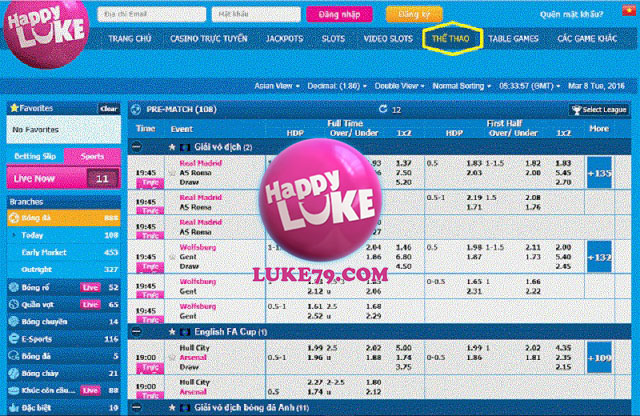The image size is (640, 416).
Task: Open the Double View dropdown
Action: (x=399, y=86)
